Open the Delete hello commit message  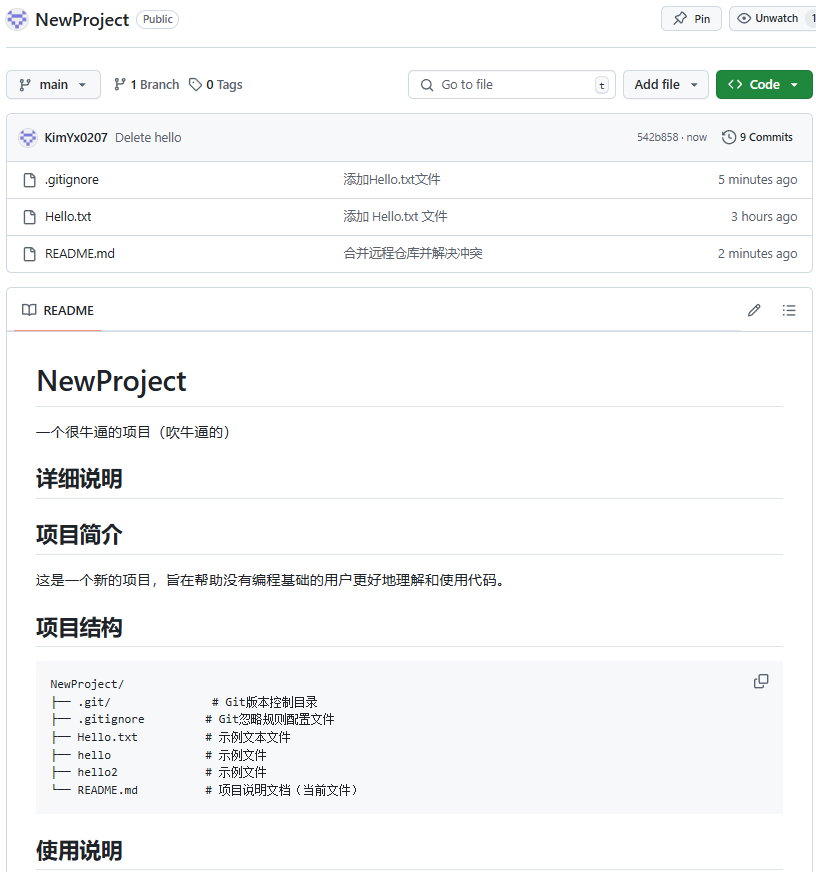point(148,137)
